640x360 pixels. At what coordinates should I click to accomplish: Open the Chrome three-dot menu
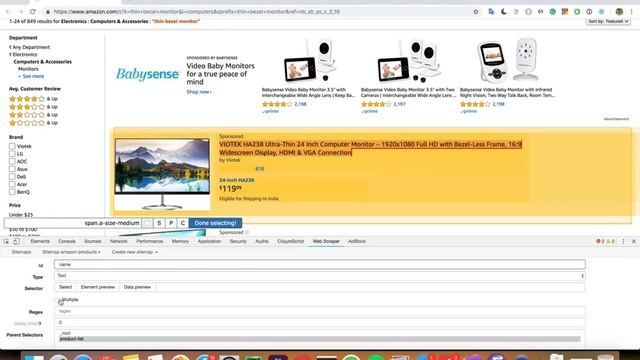pyautogui.click(x=631, y=12)
